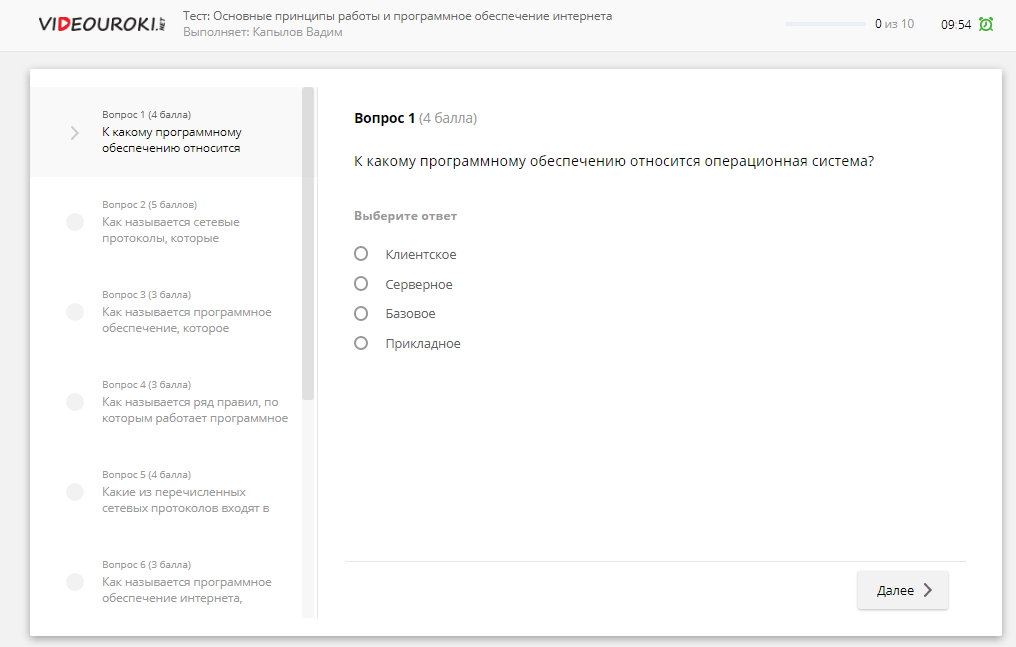Click the Выполняет: Капылов Вадим text

point(262,32)
